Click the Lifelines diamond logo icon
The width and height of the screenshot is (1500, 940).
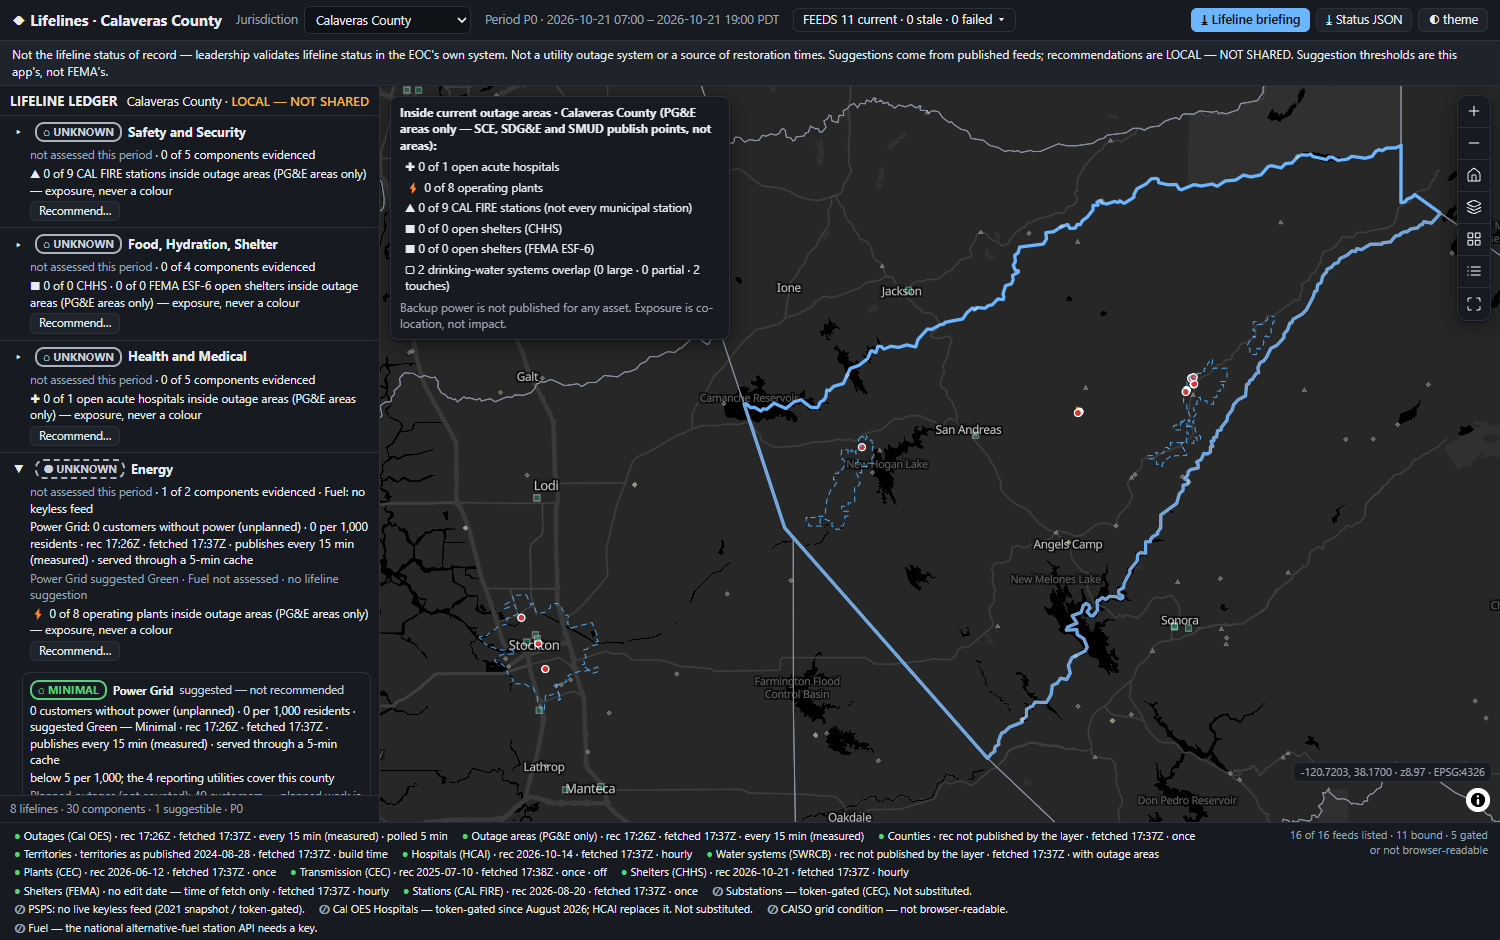[18, 20]
